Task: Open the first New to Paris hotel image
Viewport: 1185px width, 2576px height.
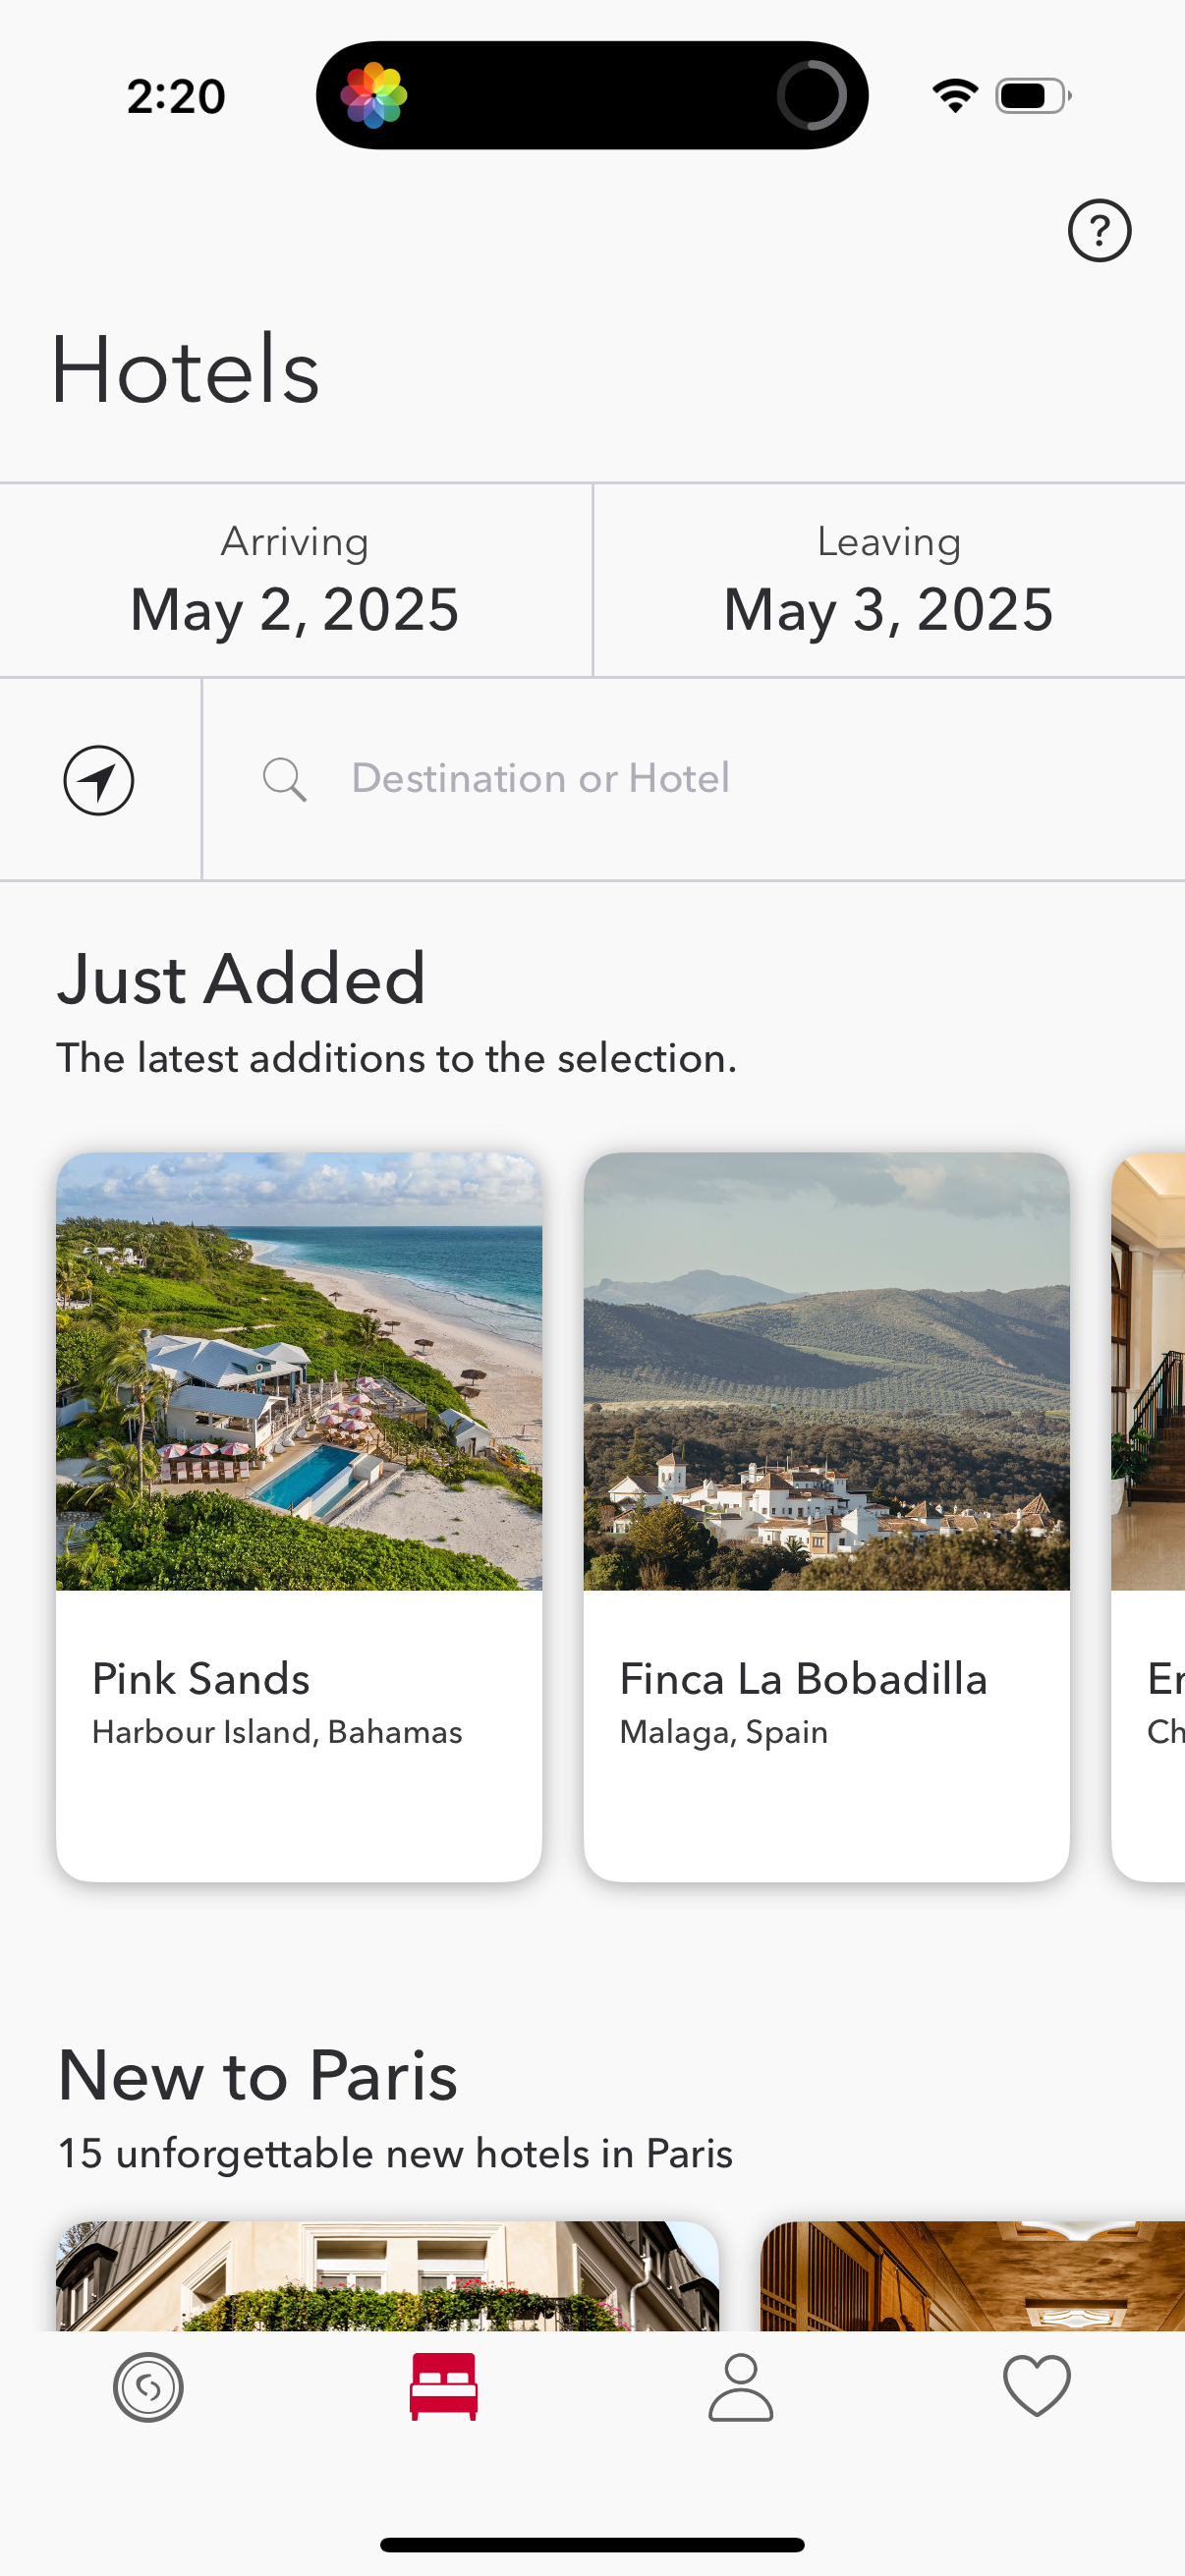Action: [x=387, y=2276]
